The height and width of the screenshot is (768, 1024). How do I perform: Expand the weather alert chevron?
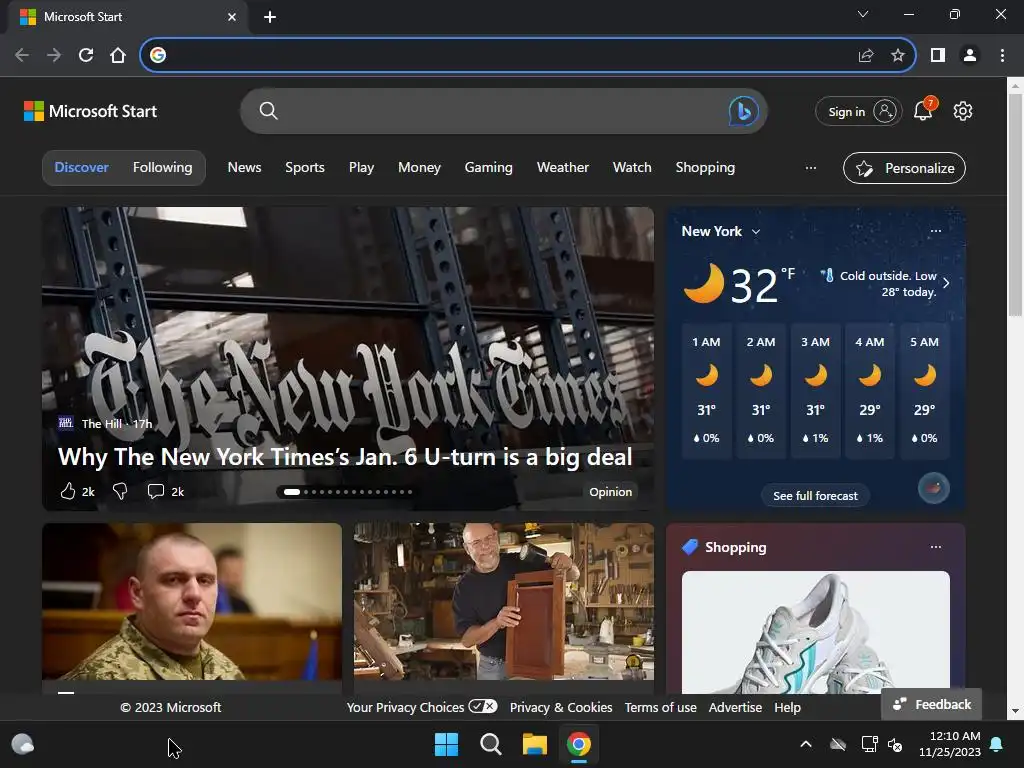click(x=946, y=283)
